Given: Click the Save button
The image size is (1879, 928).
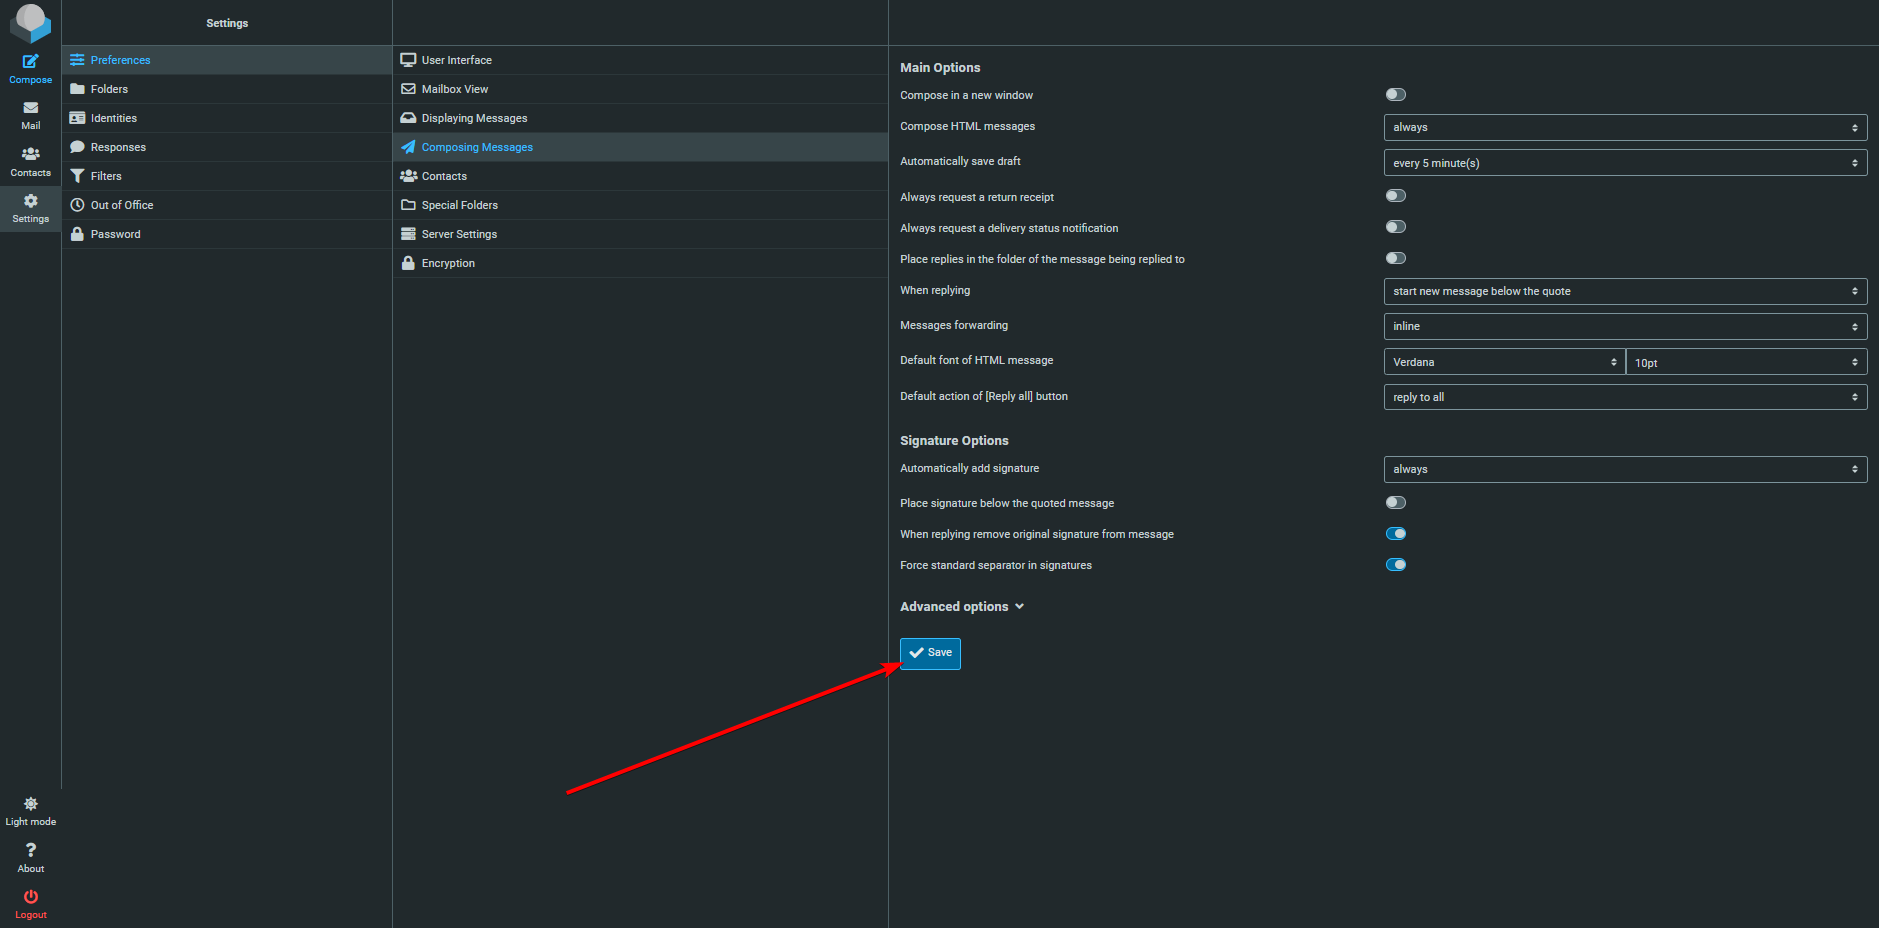Looking at the screenshot, I should pyautogui.click(x=930, y=653).
